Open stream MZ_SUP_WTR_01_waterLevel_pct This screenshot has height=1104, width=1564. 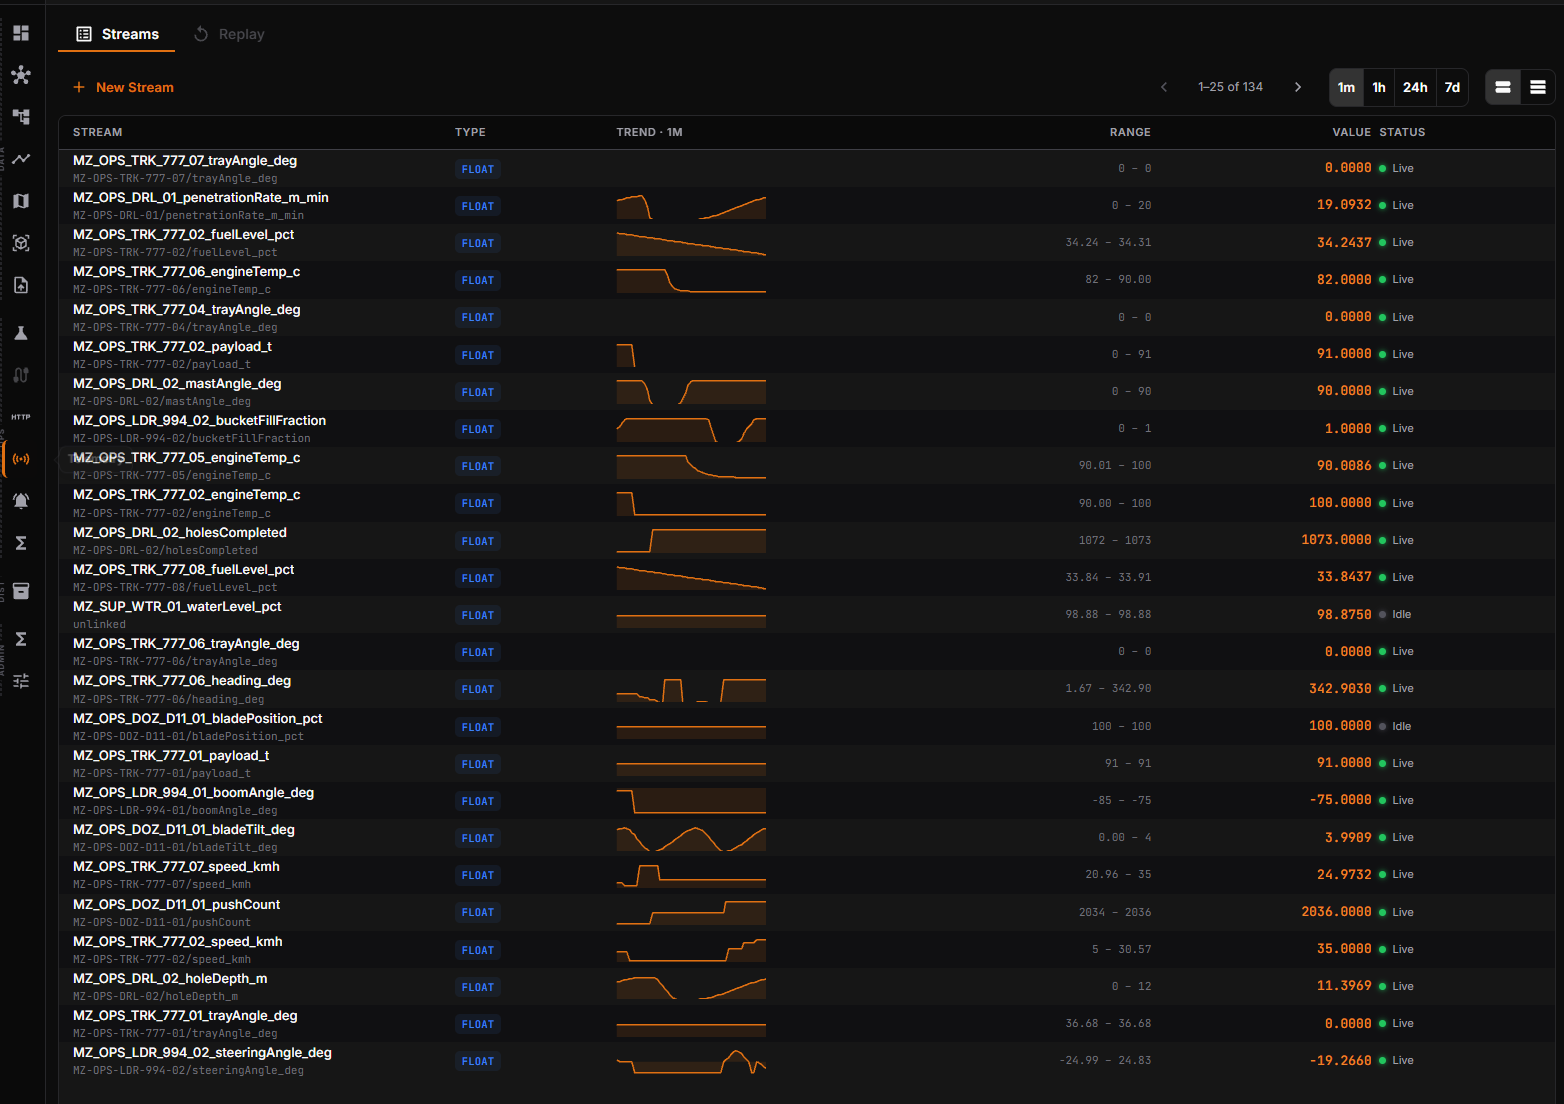[177, 606]
